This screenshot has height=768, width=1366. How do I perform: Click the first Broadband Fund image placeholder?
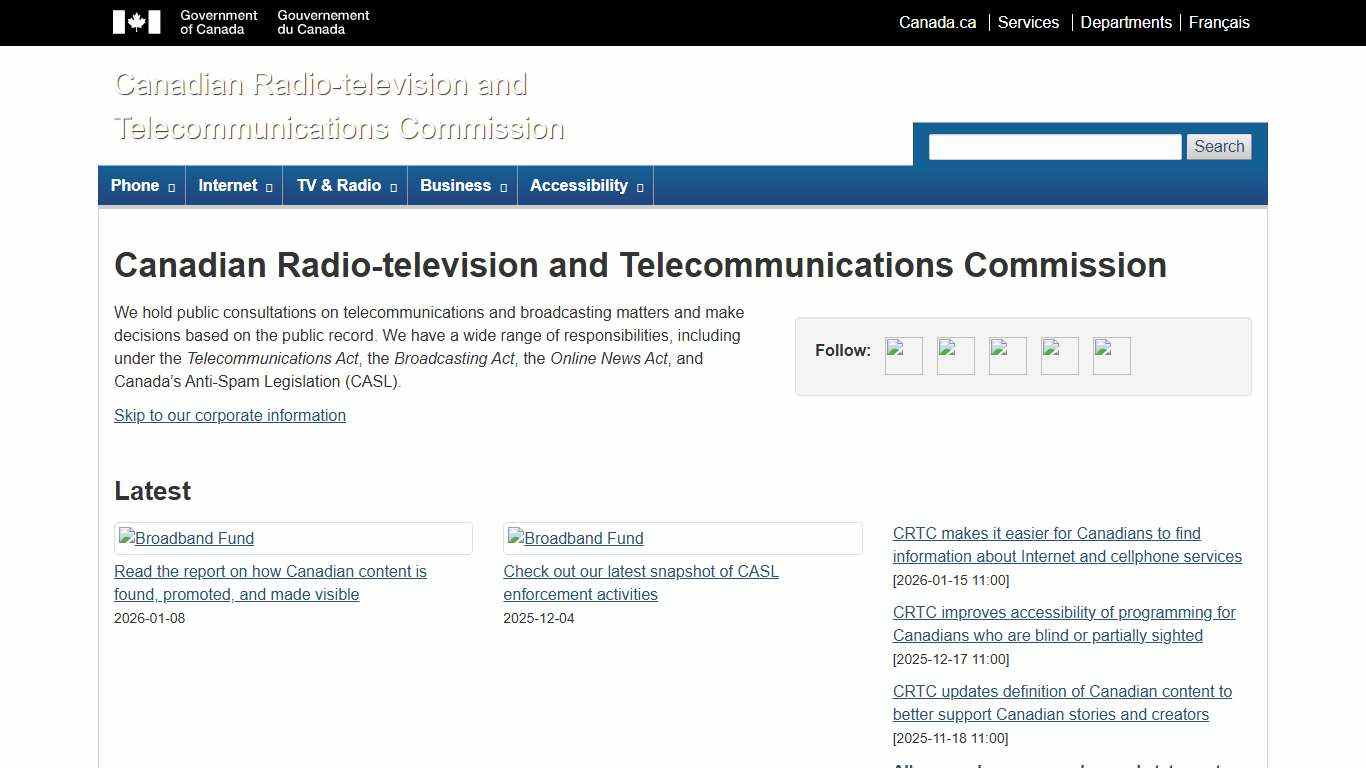186,538
